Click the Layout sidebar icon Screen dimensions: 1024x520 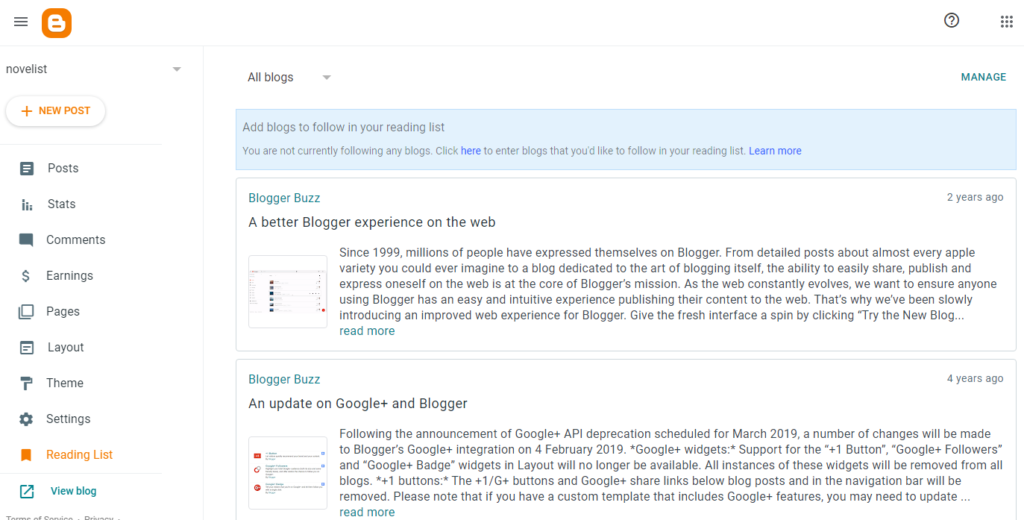(26, 348)
